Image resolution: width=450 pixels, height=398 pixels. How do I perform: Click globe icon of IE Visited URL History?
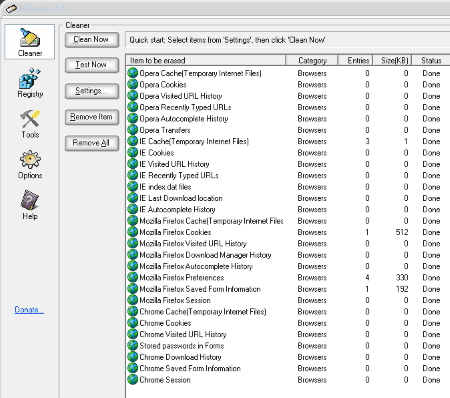point(133,163)
